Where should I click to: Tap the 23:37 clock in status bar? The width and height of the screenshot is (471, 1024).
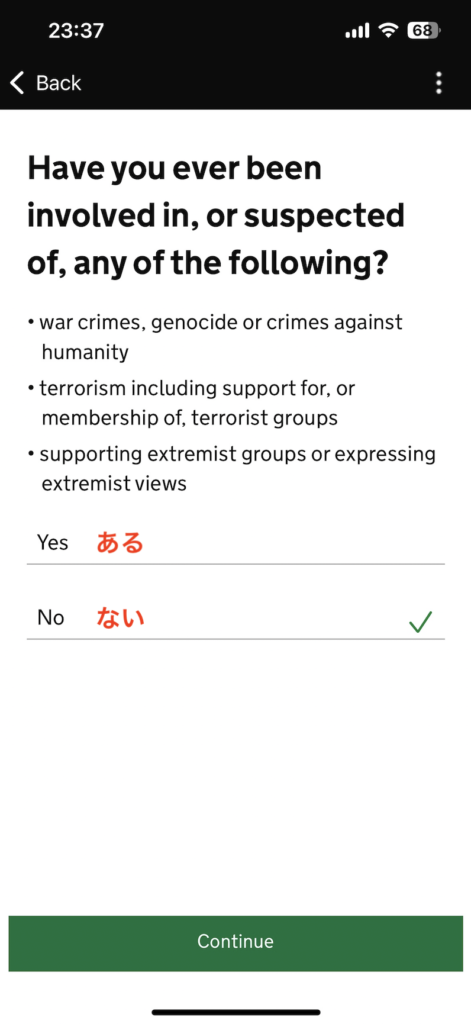click(76, 30)
